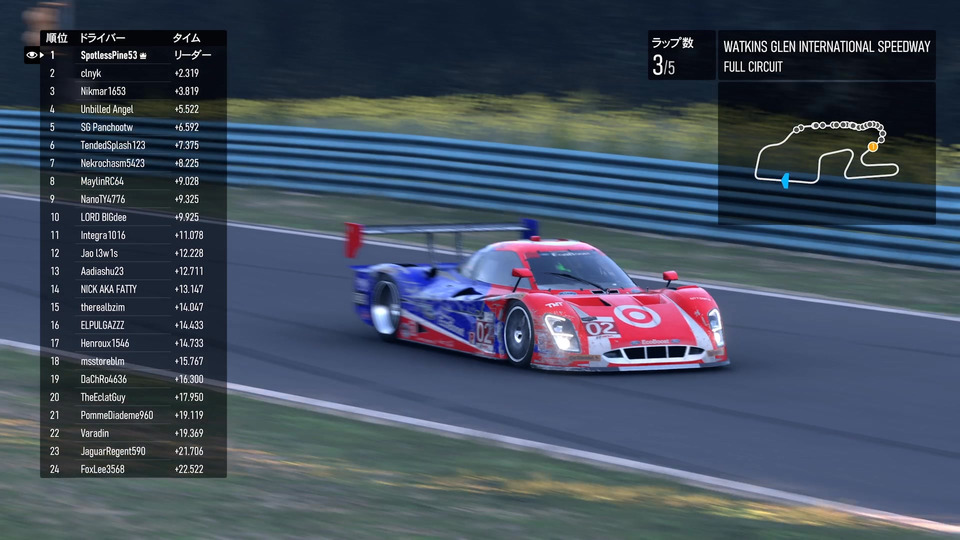Viewport: 960px width, 540px height.
Task: Click the track outline minimap
Action: [827, 153]
